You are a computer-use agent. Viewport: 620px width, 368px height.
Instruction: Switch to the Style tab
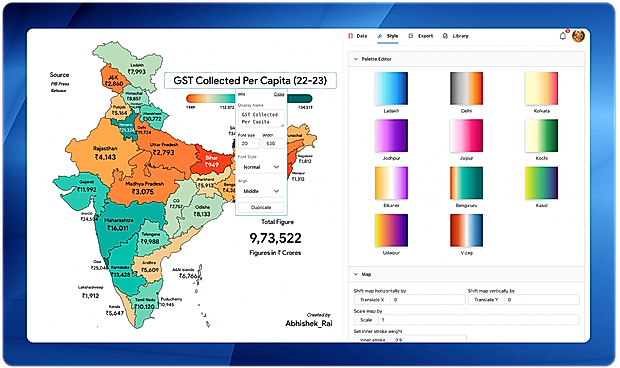tap(388, 36)
